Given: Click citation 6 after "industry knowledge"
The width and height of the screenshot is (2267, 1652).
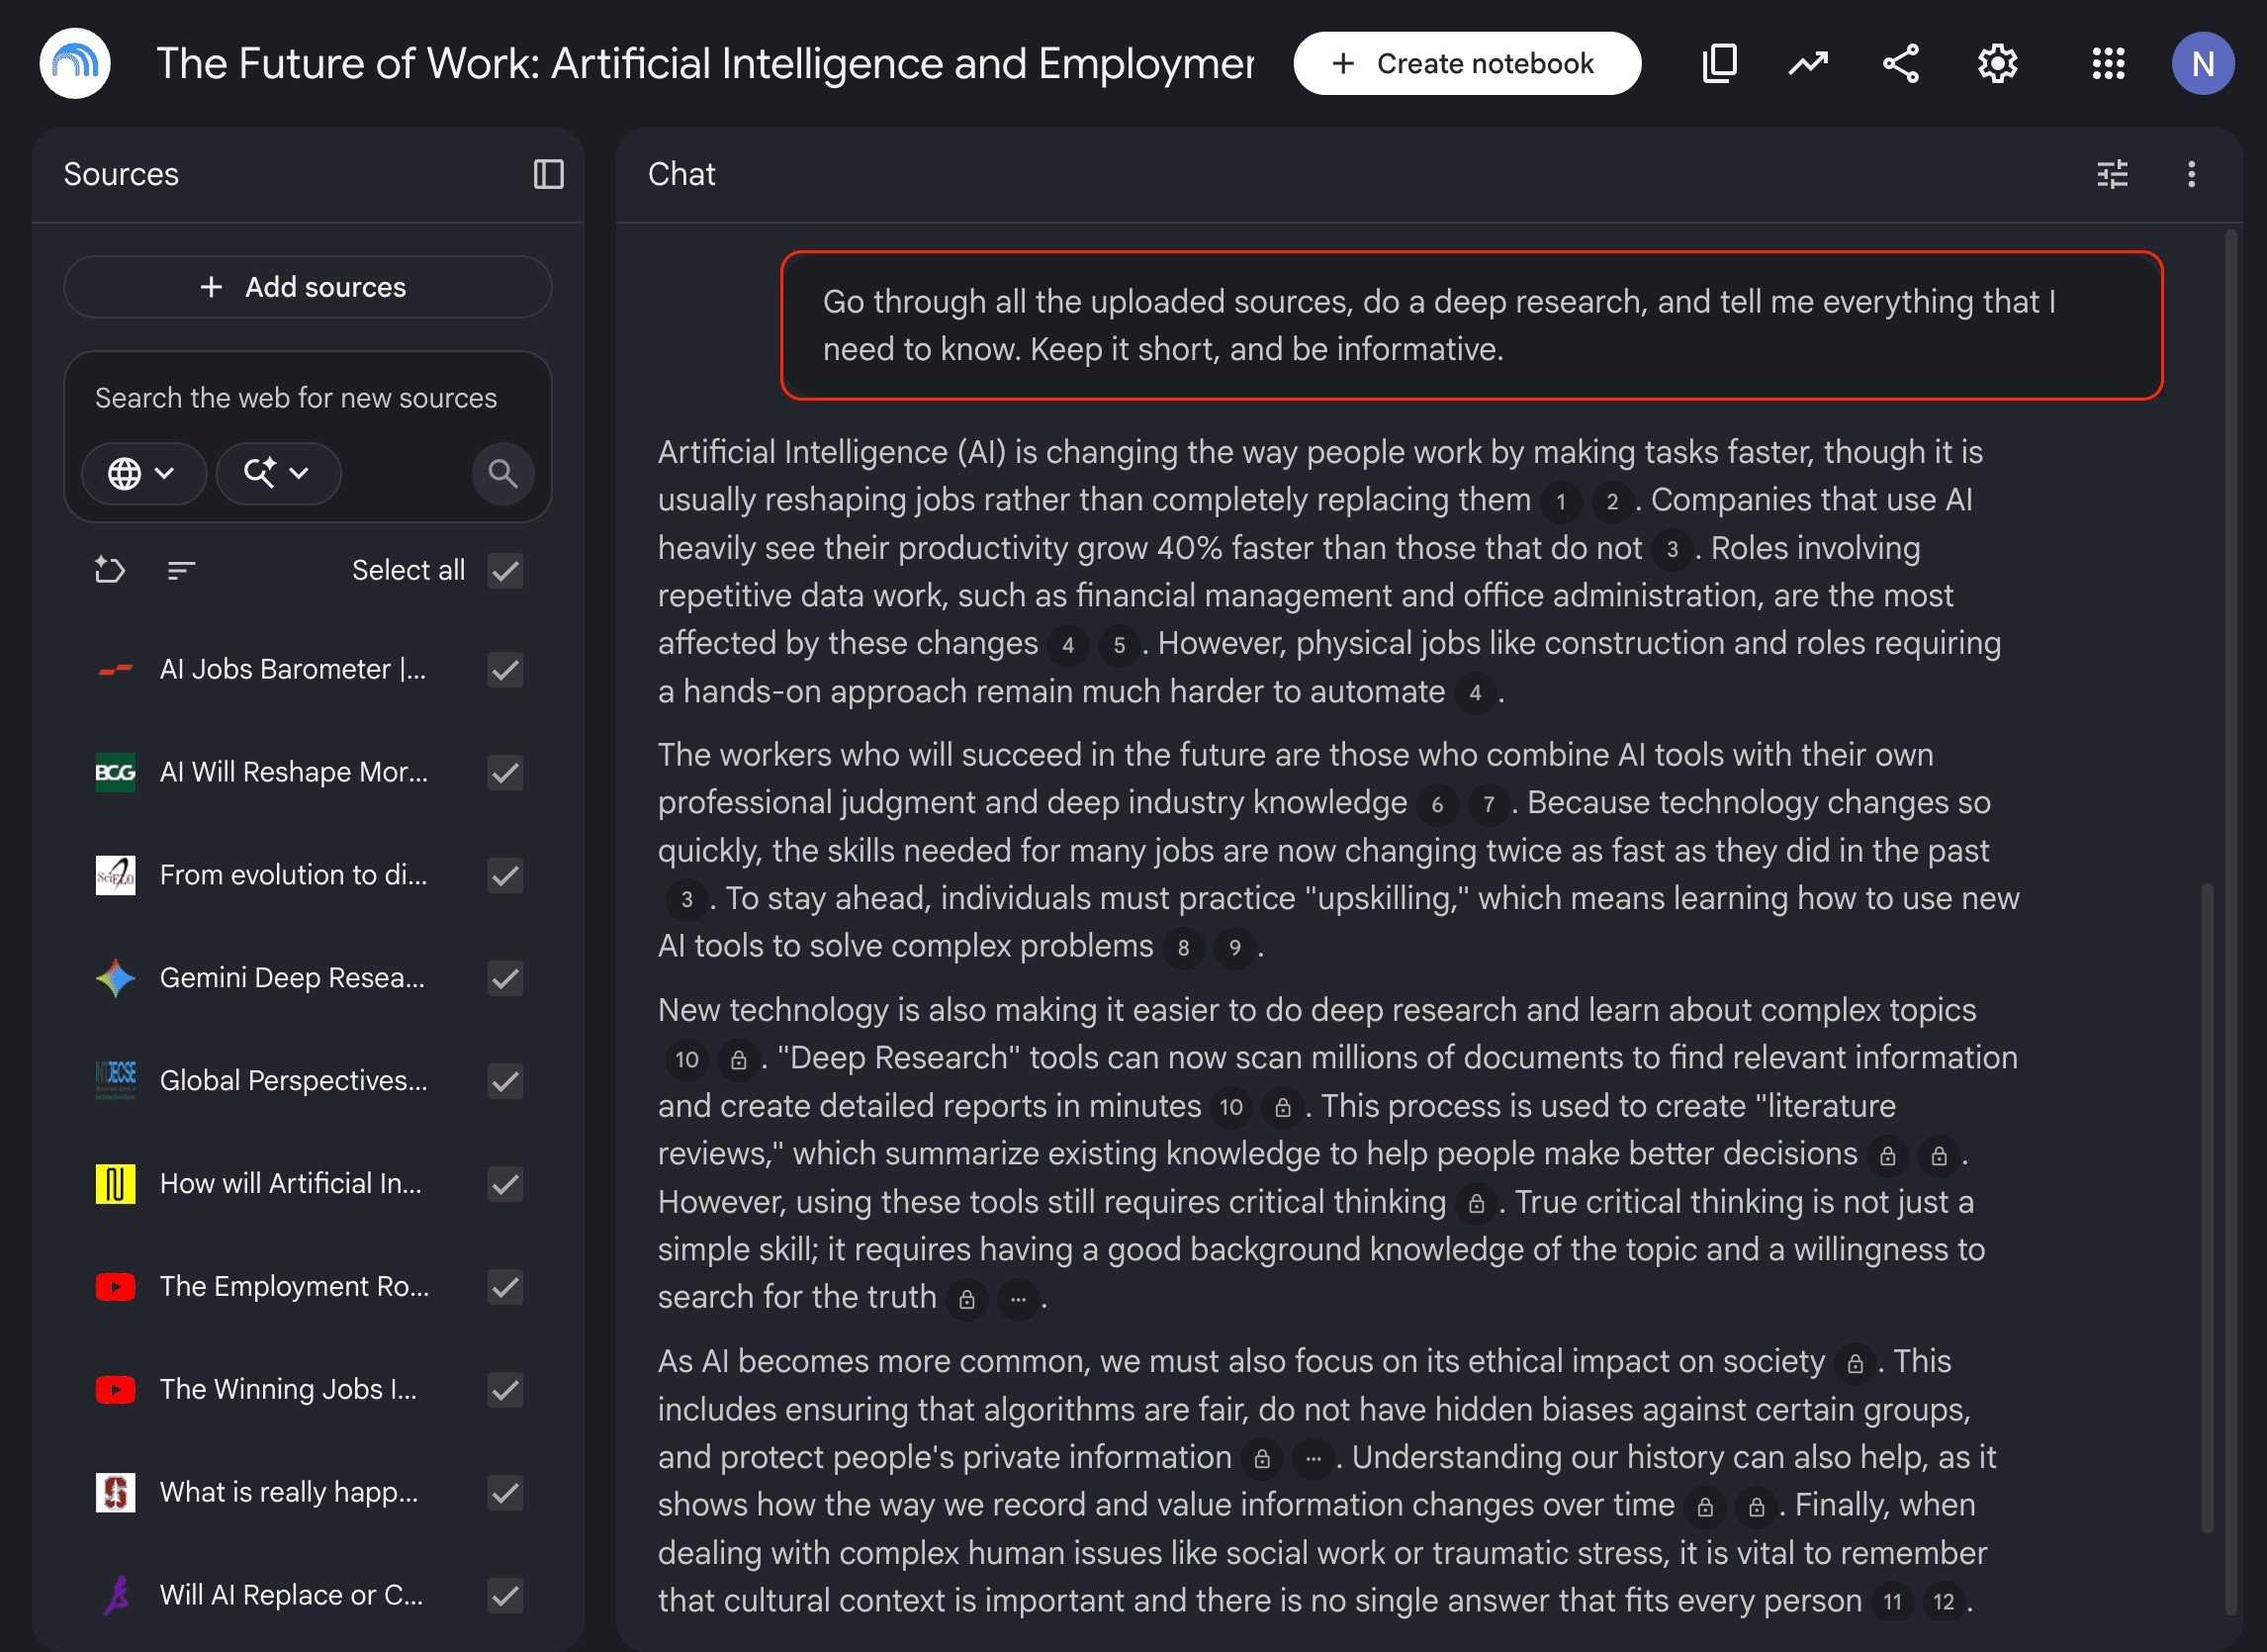Looking at the screenshot, I should coord(1437,804).
